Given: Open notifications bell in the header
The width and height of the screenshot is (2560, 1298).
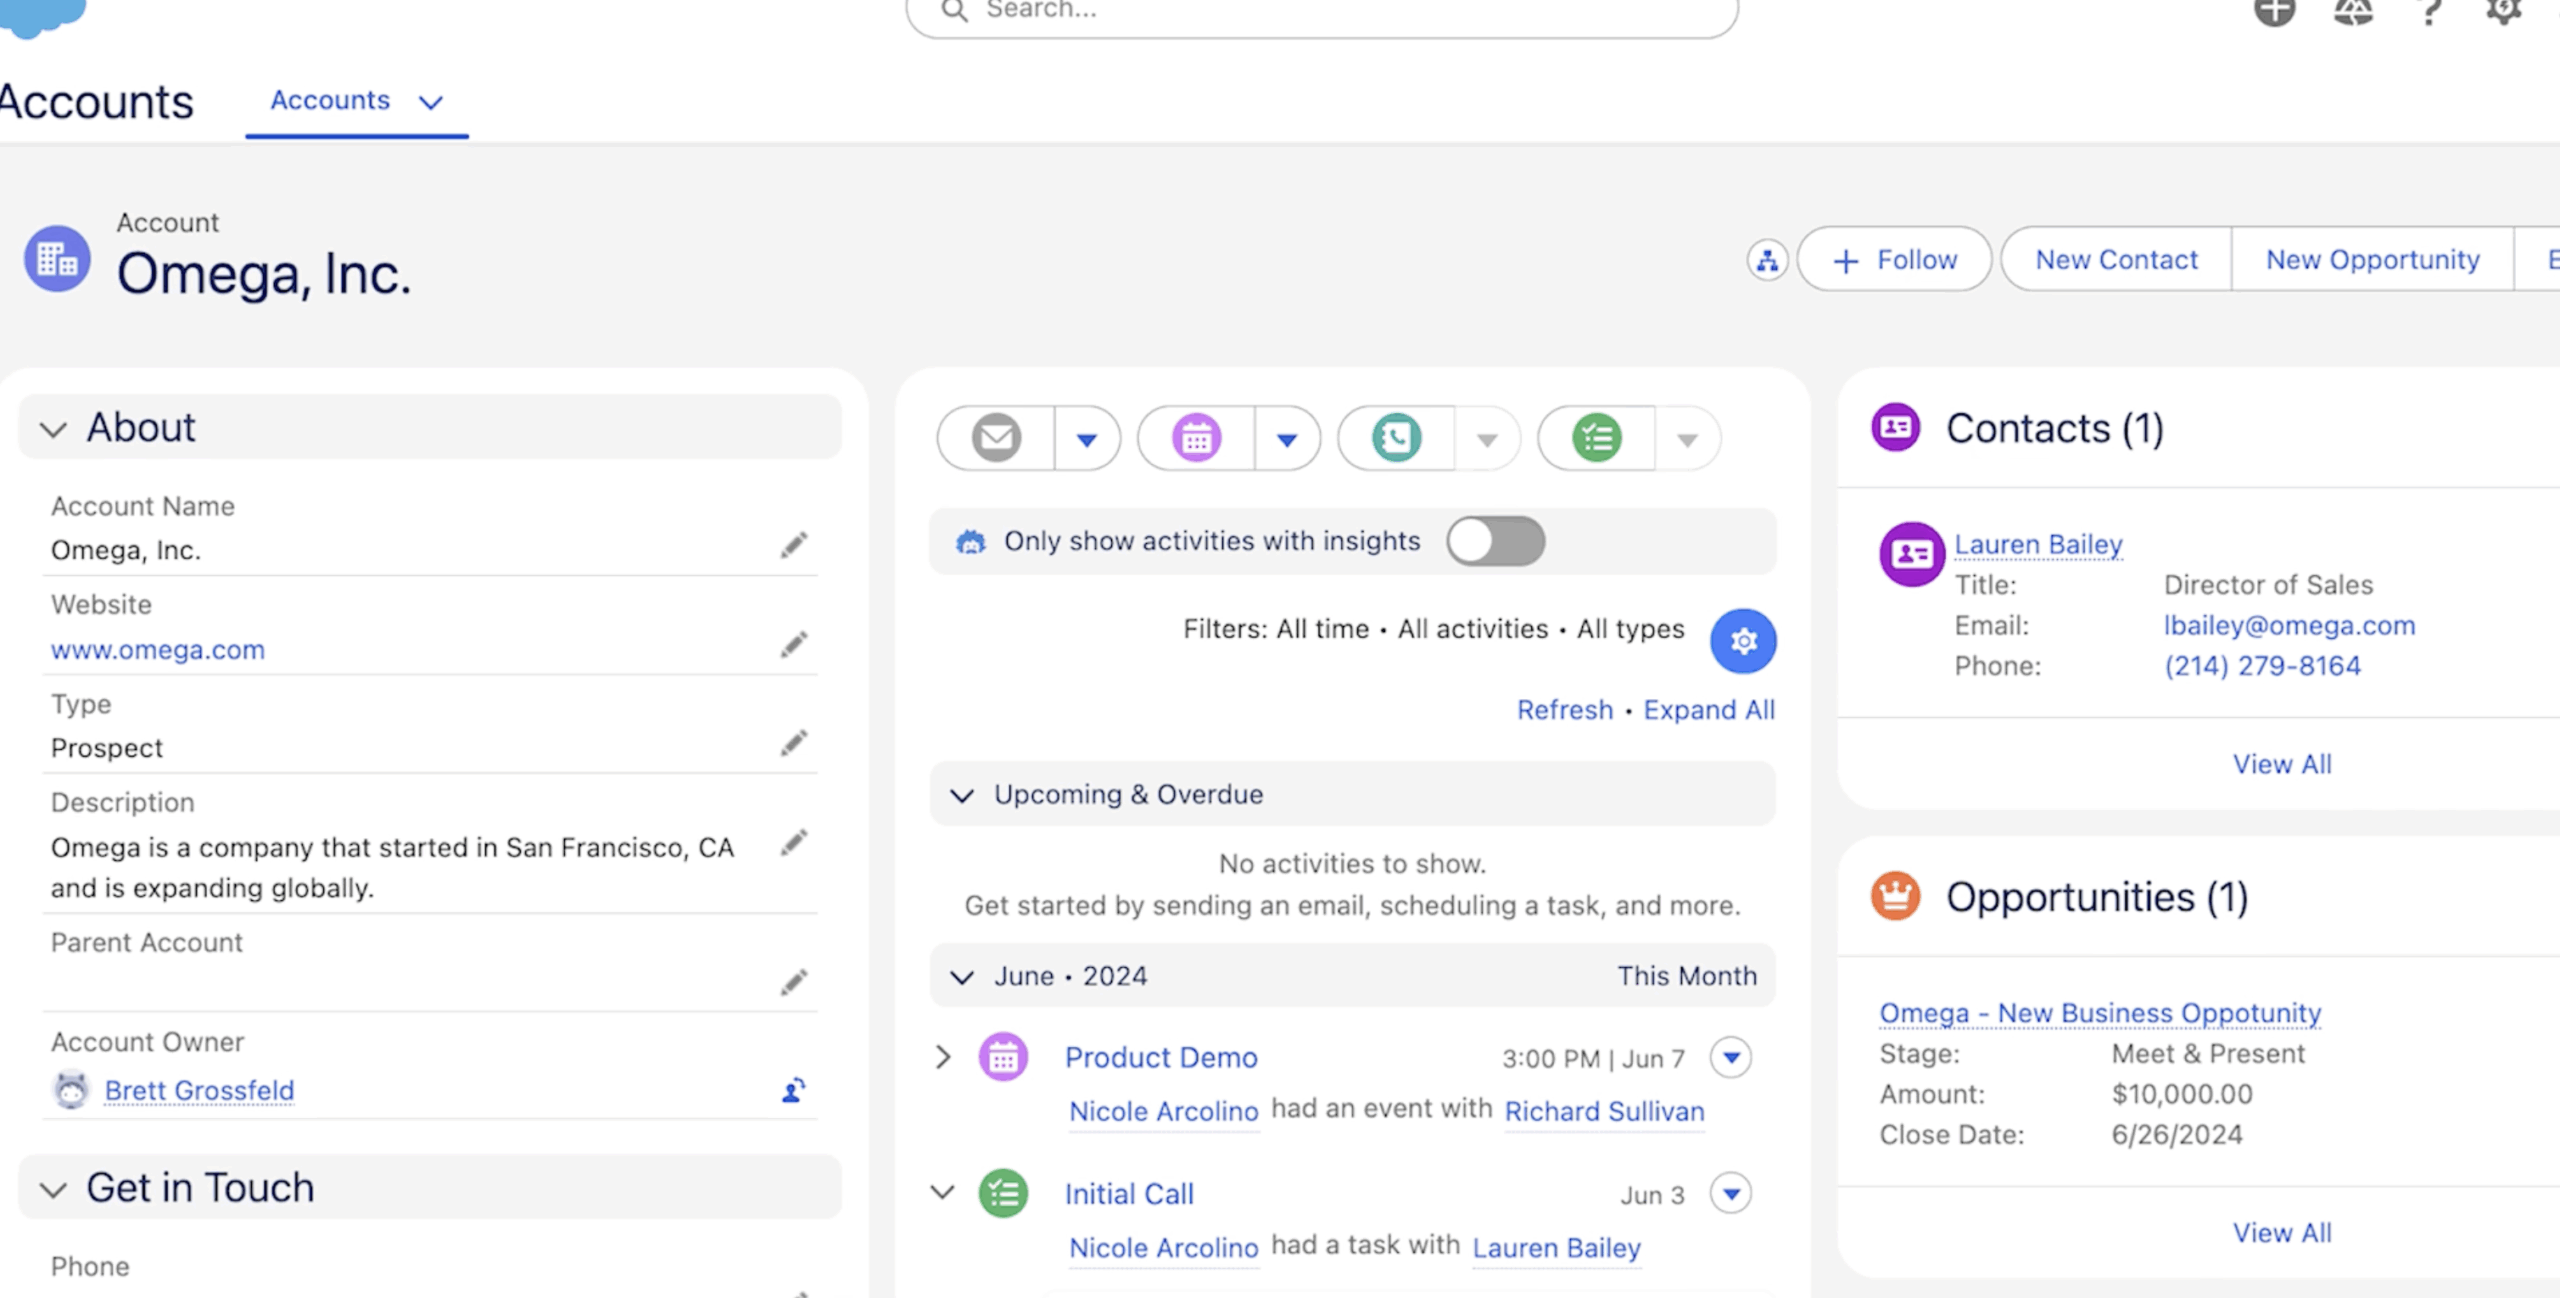Looking at the screenshot, I should coord(2352,12).
